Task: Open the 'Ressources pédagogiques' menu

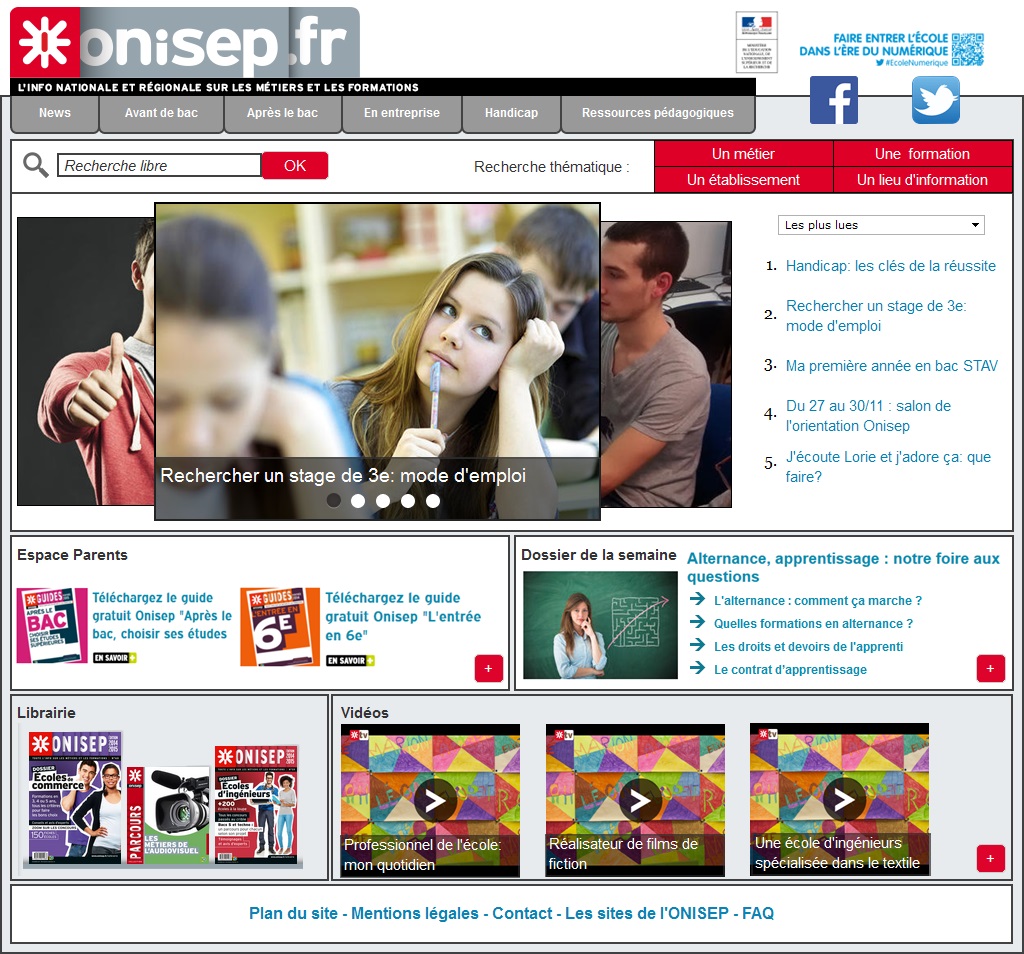Action: click(657, 113)
